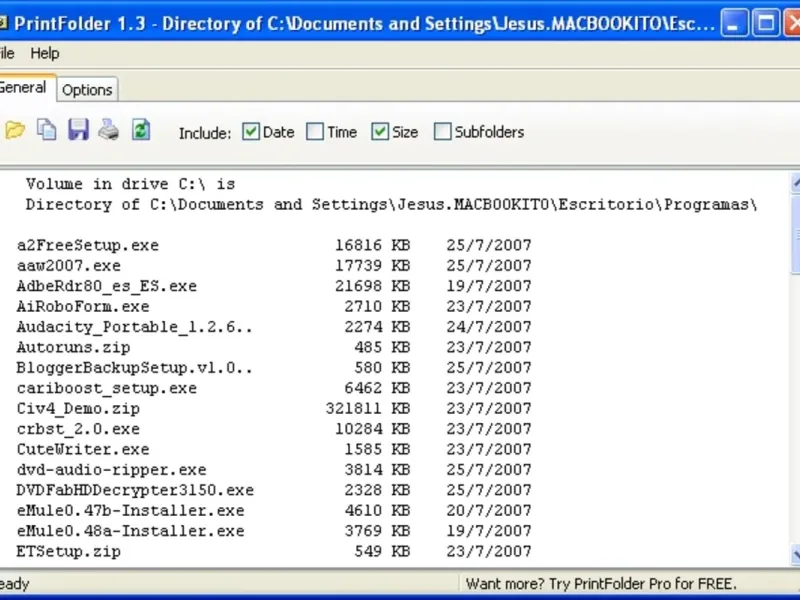This screenshot has height=600, width=800.
Task: Open the File menu
Action: (x=7, y=53)
